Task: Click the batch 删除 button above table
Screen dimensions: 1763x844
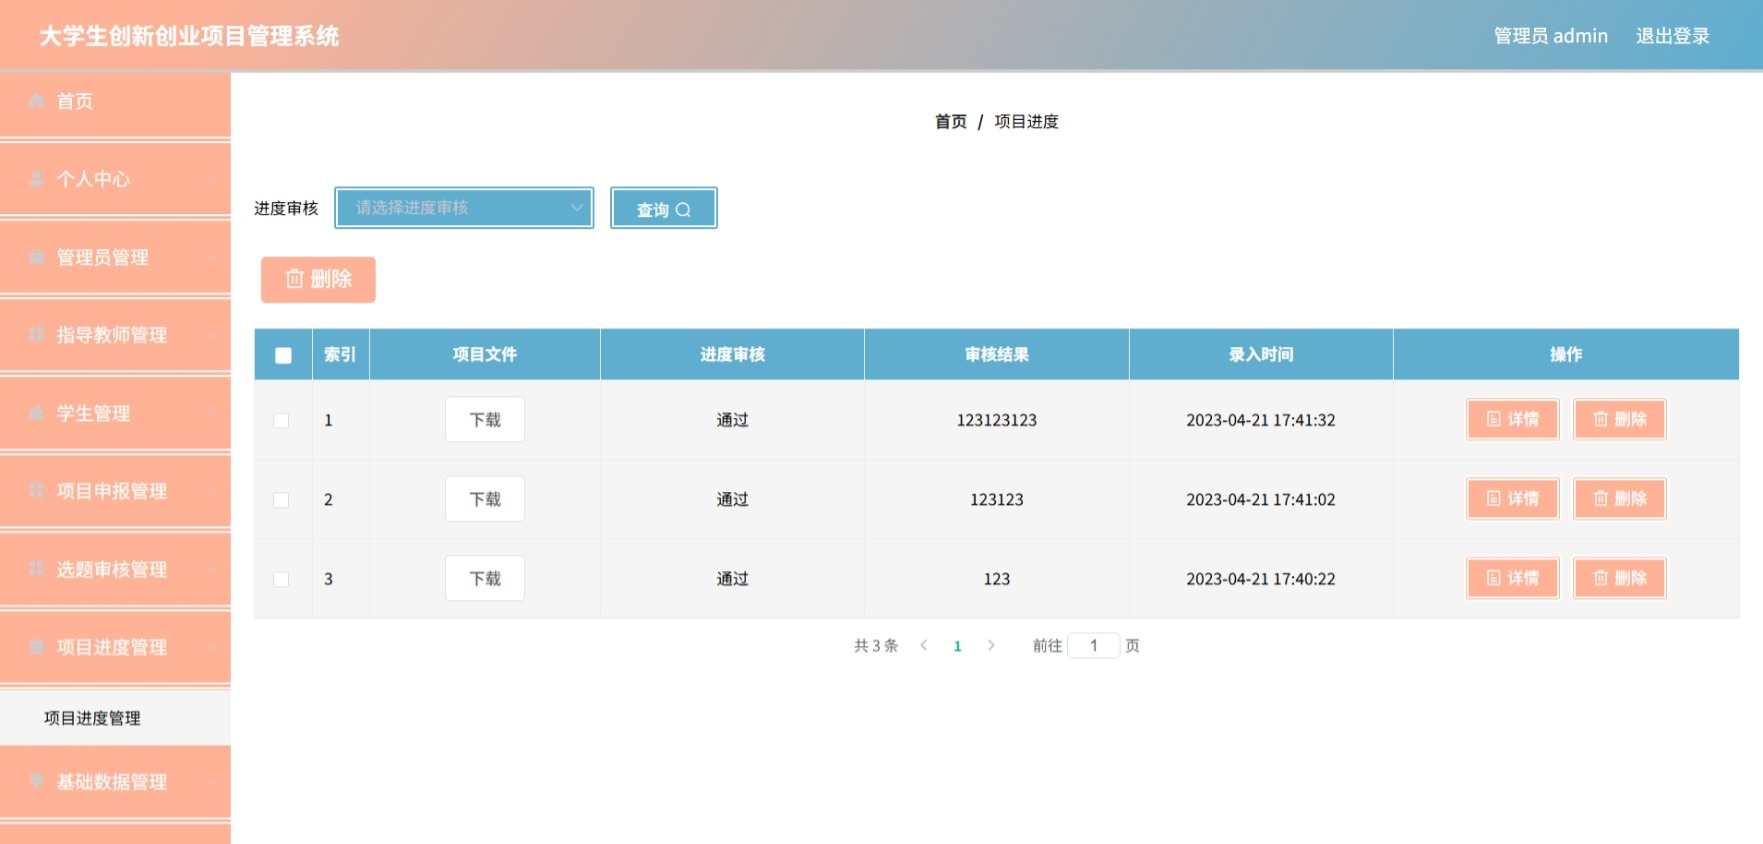Action: click(x=318, y=279)
